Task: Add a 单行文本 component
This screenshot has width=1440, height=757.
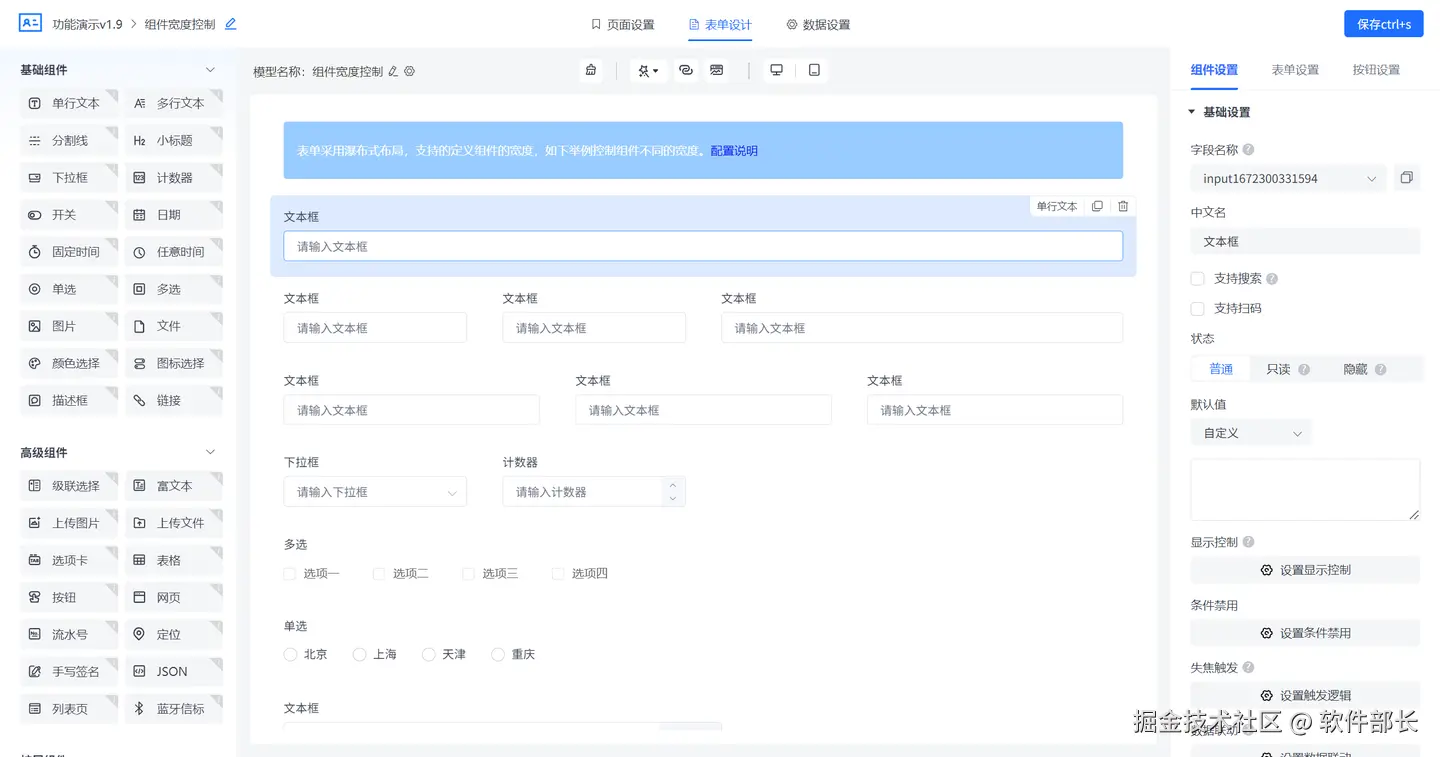Action: pos(68,103)
